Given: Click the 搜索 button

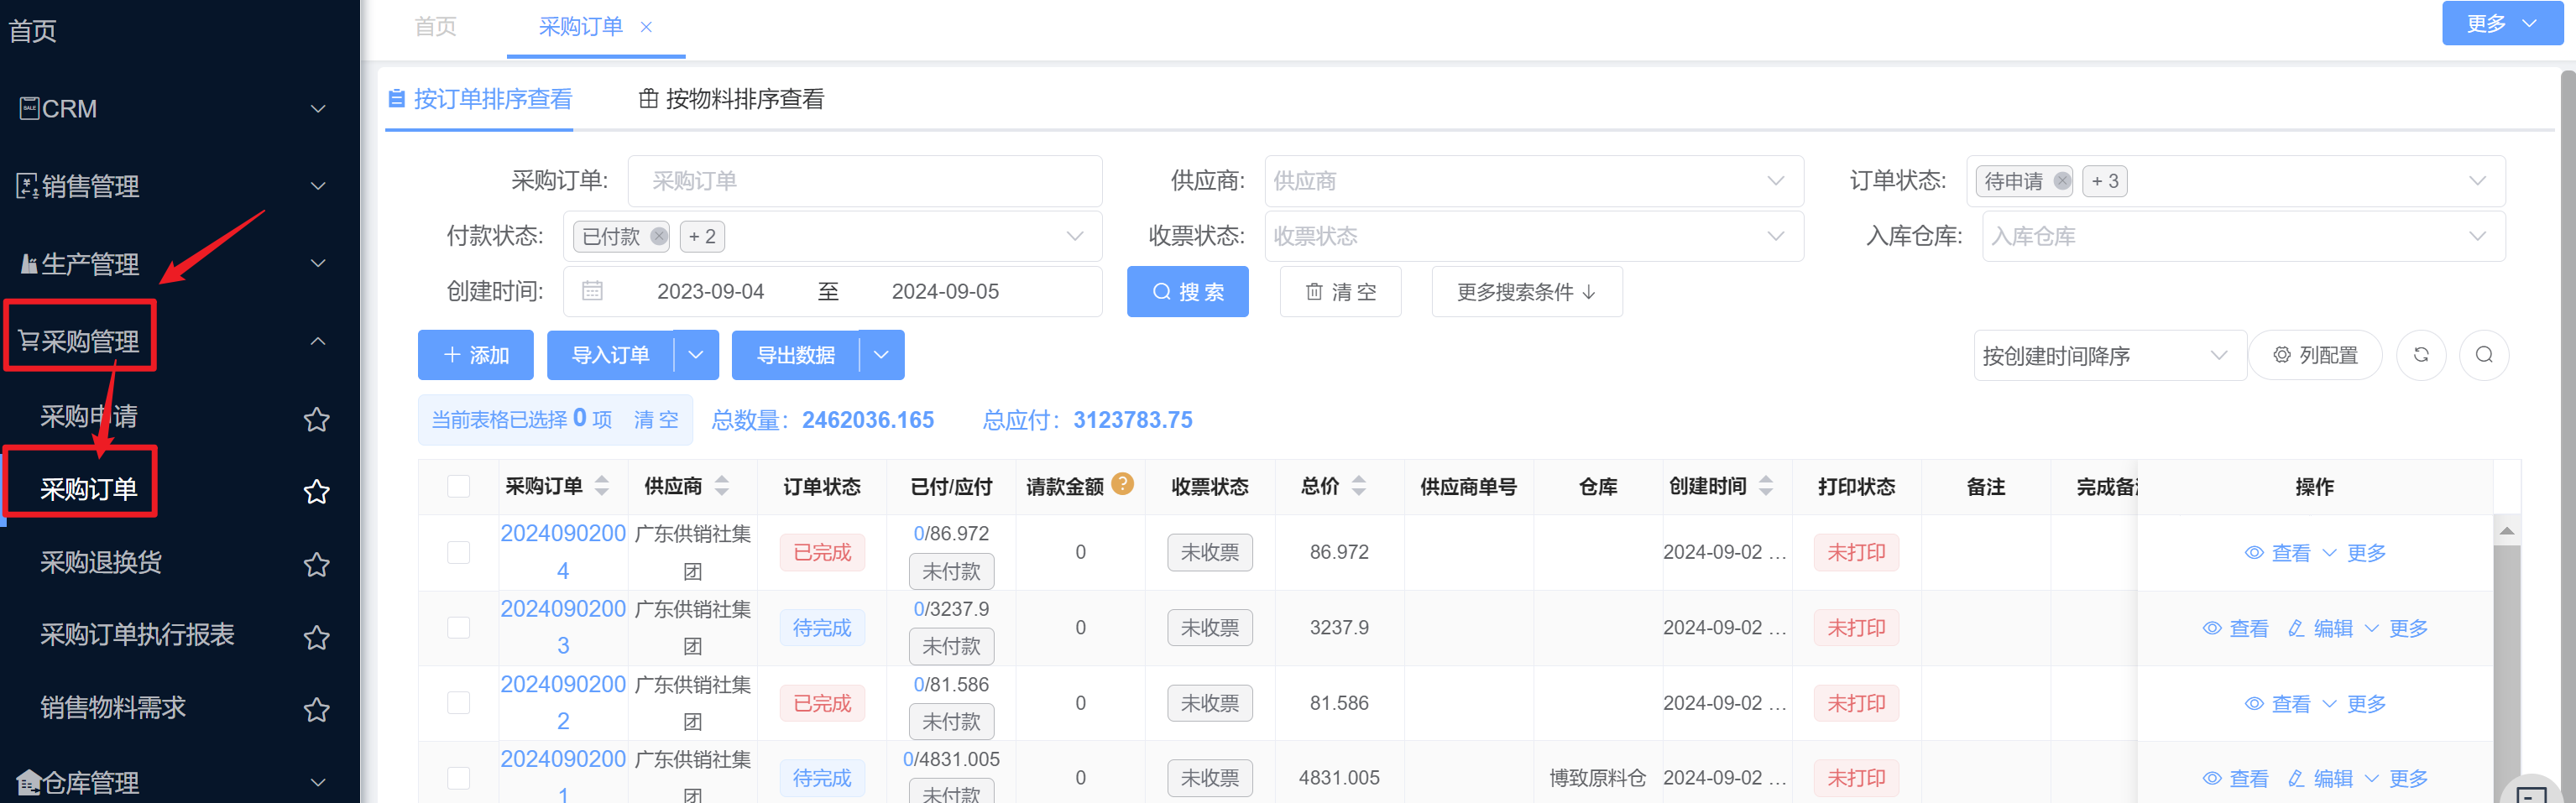Looking at the screenshot, I should click(x=1187, y=292).
